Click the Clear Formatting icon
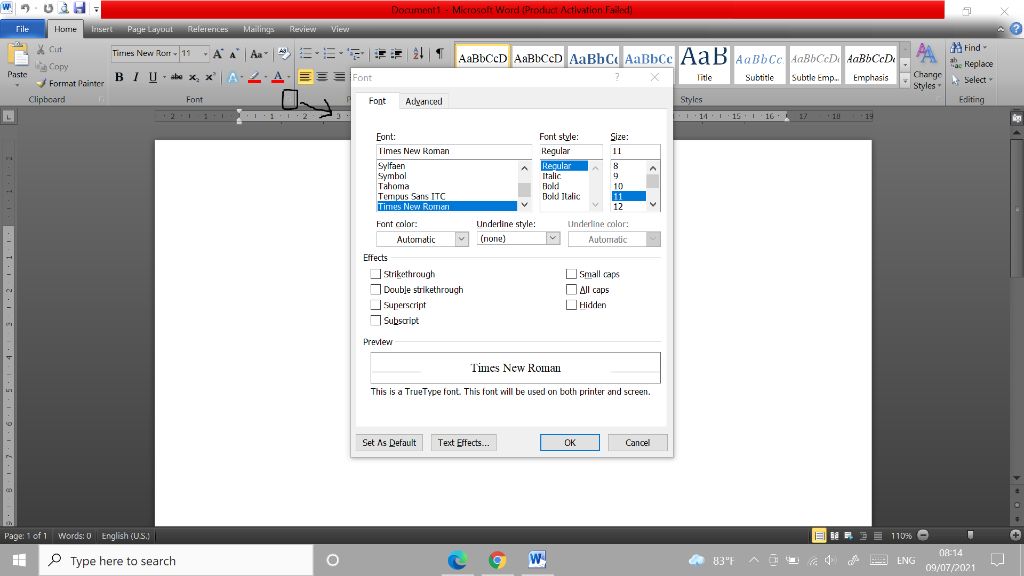 [x=283, y=54]
